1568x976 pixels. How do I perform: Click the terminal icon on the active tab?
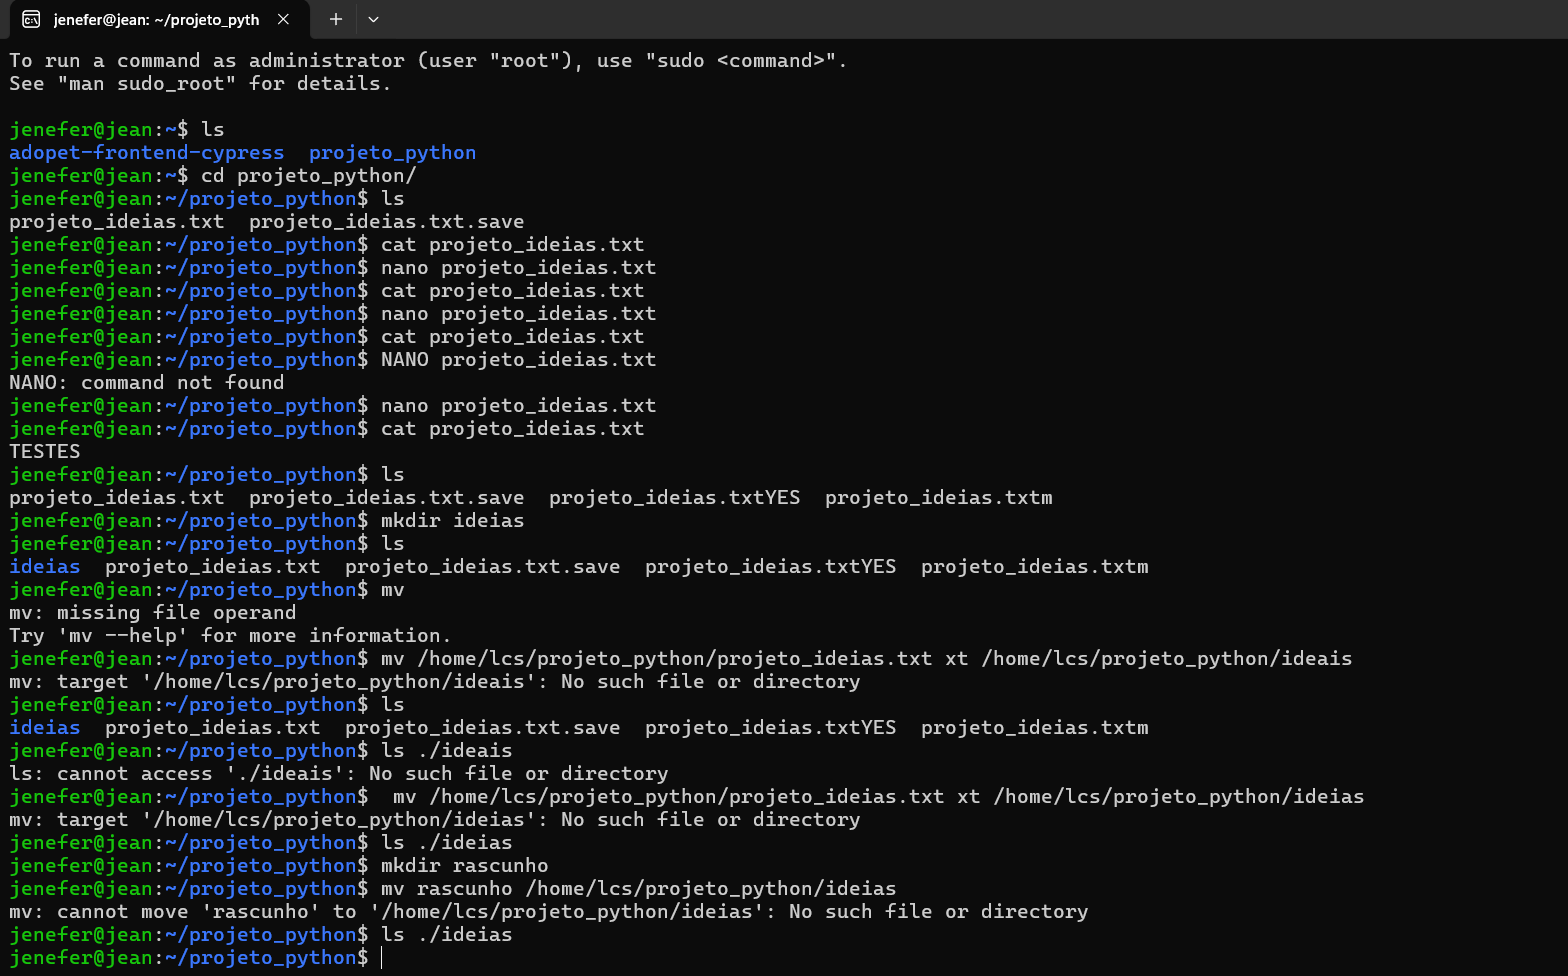31,19
